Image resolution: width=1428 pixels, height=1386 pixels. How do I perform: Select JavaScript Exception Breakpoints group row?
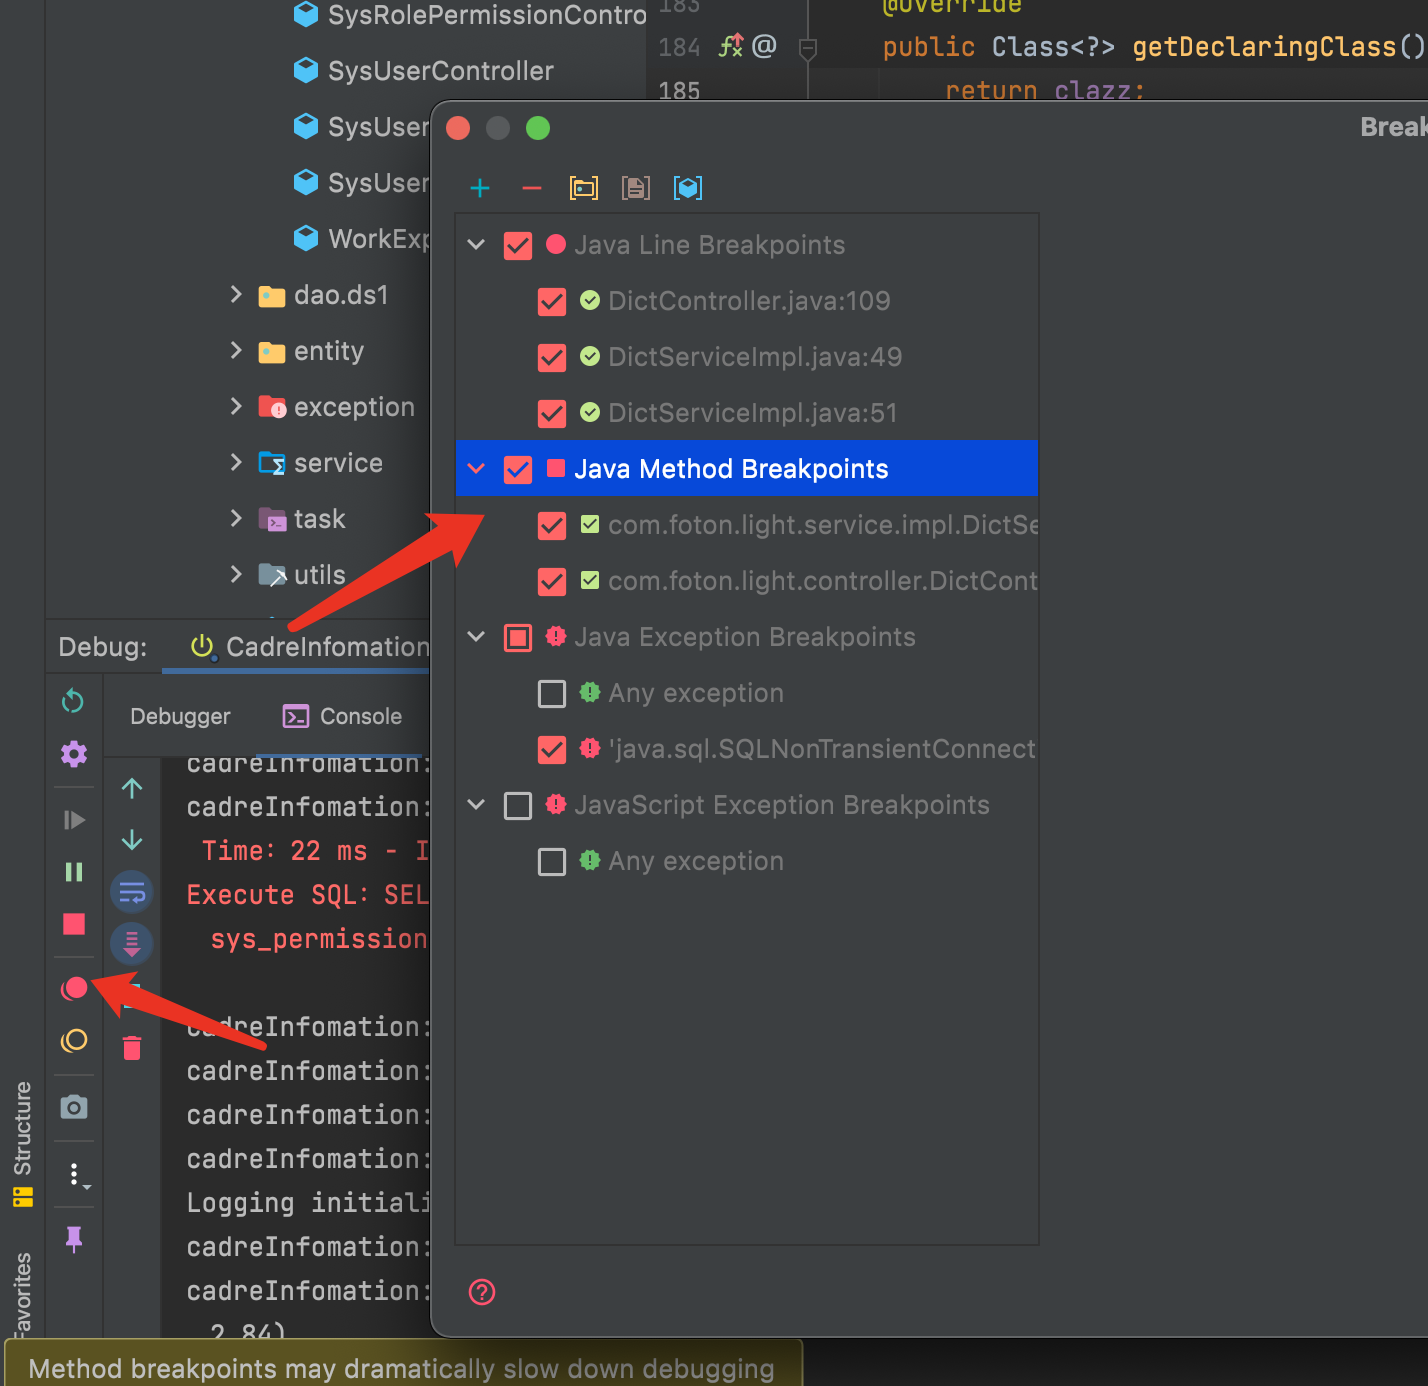[x=746, y=805]
